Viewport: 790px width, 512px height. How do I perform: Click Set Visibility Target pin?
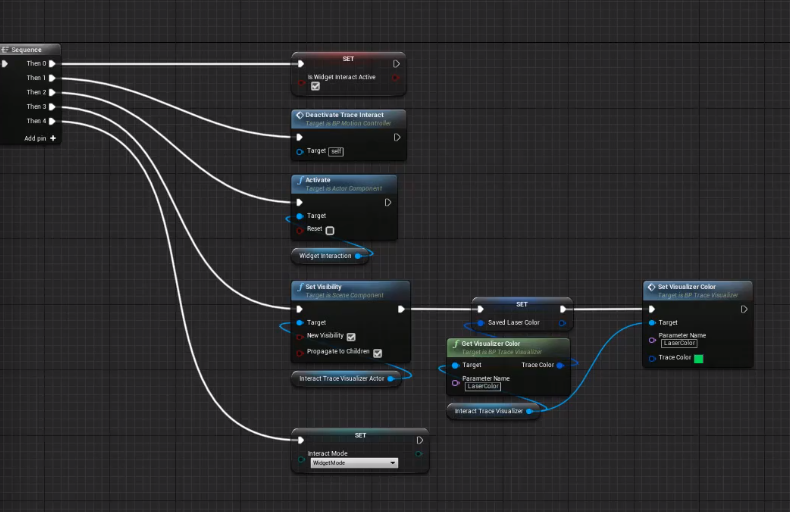click(300, 323)
